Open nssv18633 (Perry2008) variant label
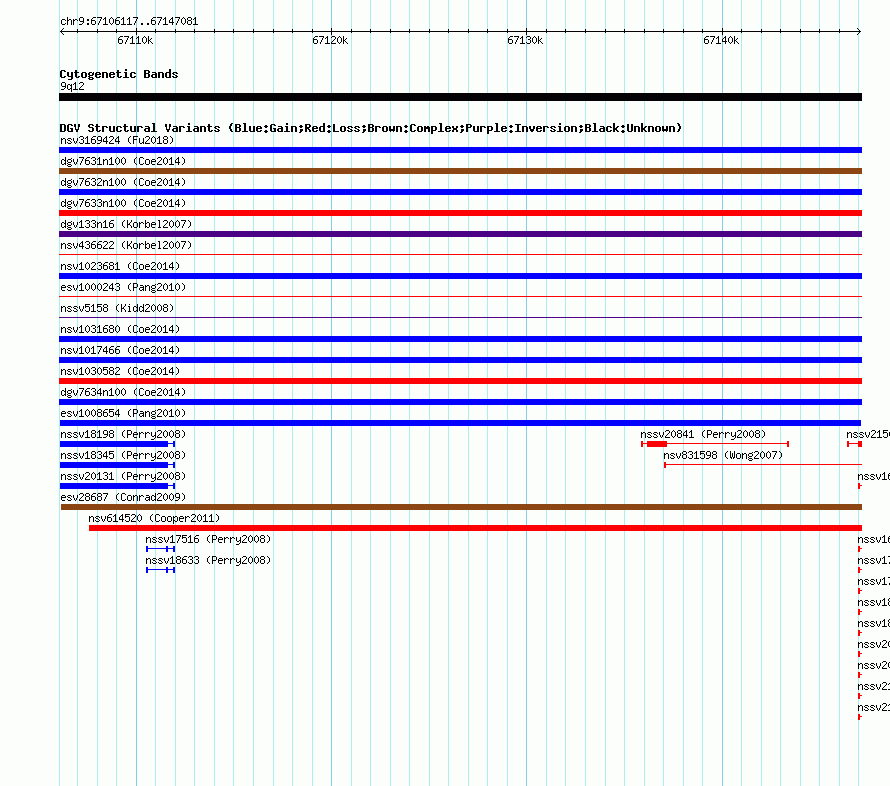The width and height of the screenshot is (890, 786). [208, 560]
